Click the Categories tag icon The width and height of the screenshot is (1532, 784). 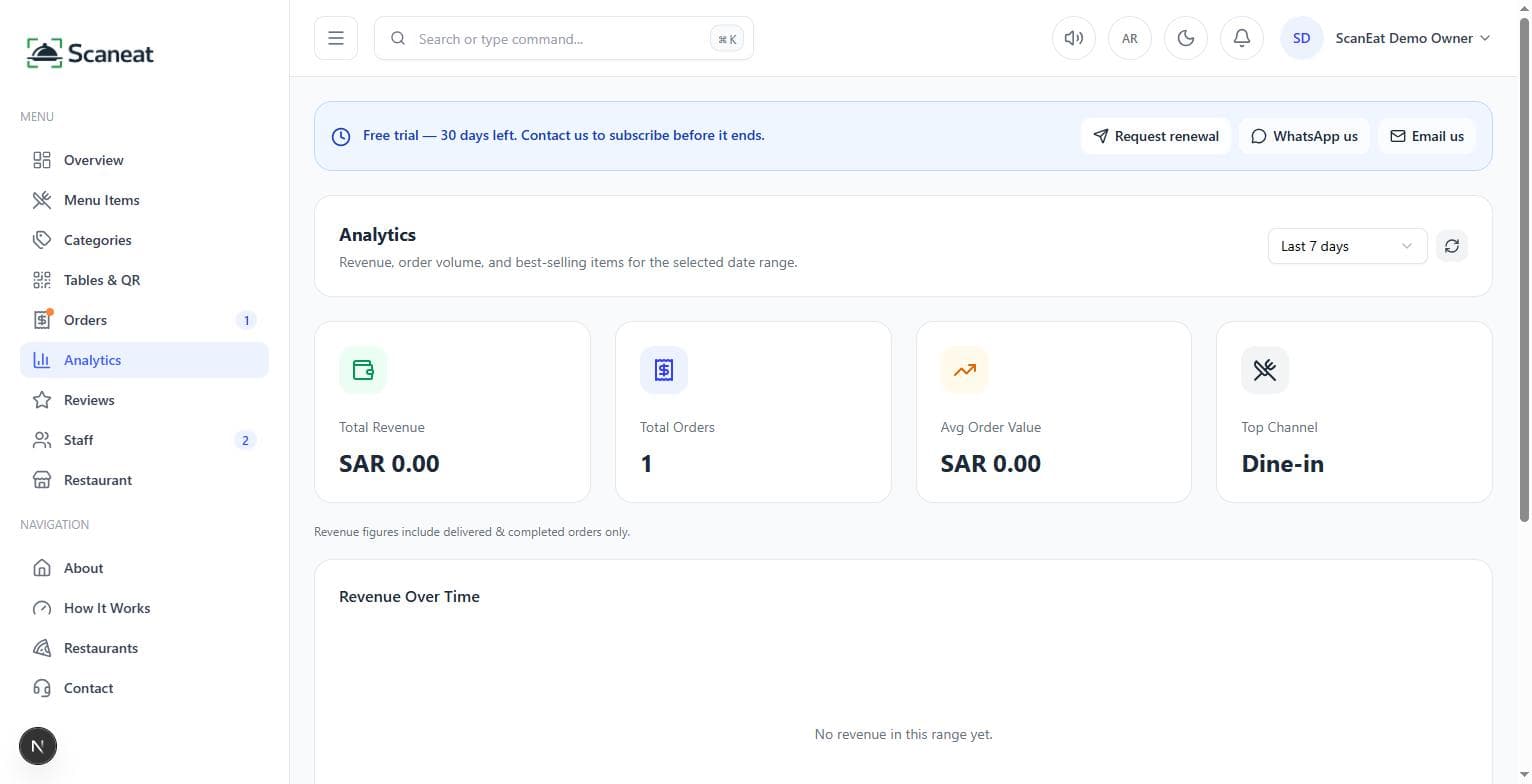42,240
